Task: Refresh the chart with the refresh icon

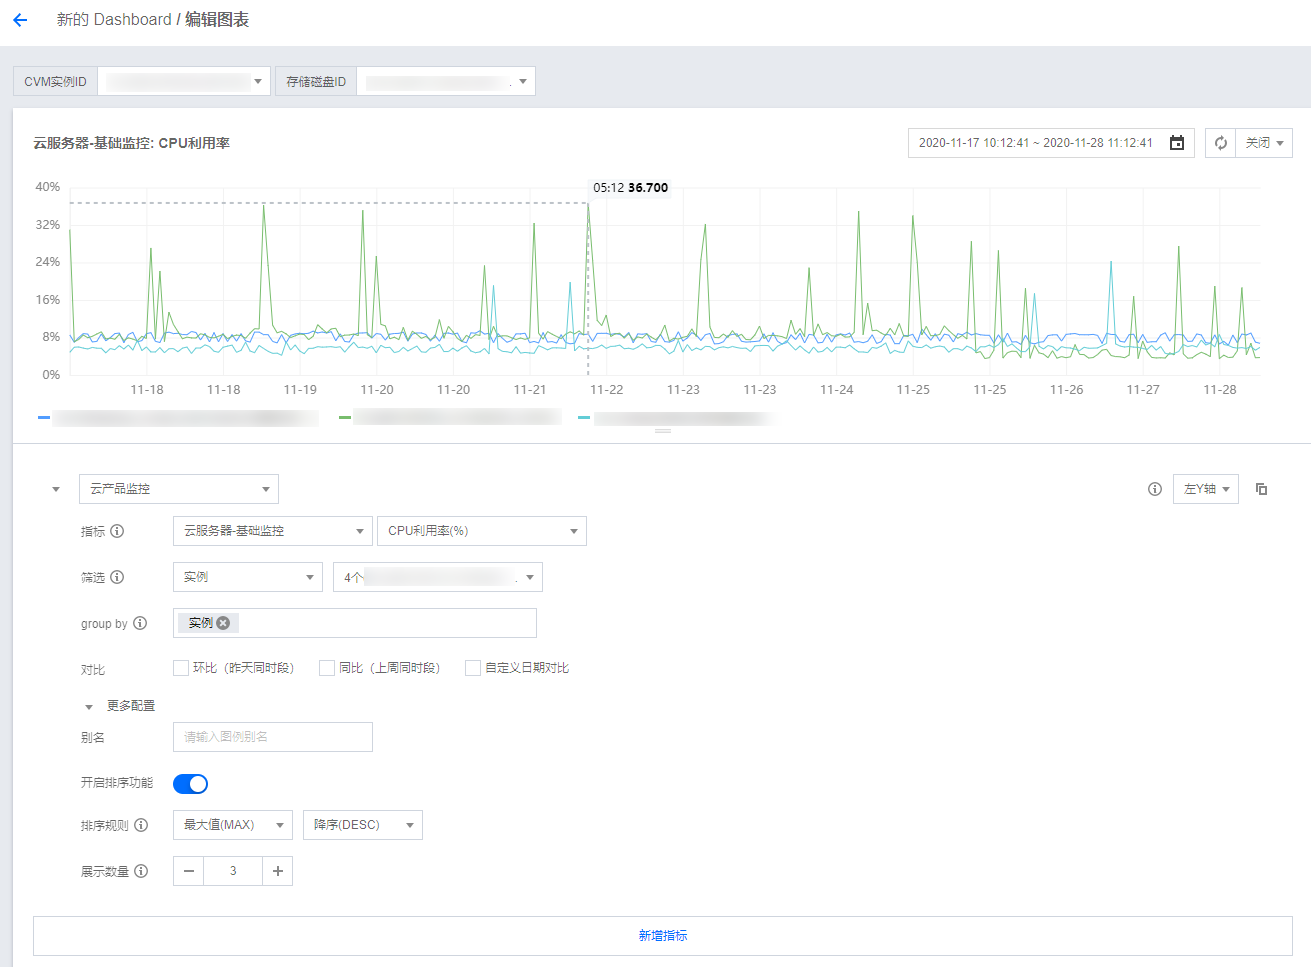Action: (x=1219, y=142)
